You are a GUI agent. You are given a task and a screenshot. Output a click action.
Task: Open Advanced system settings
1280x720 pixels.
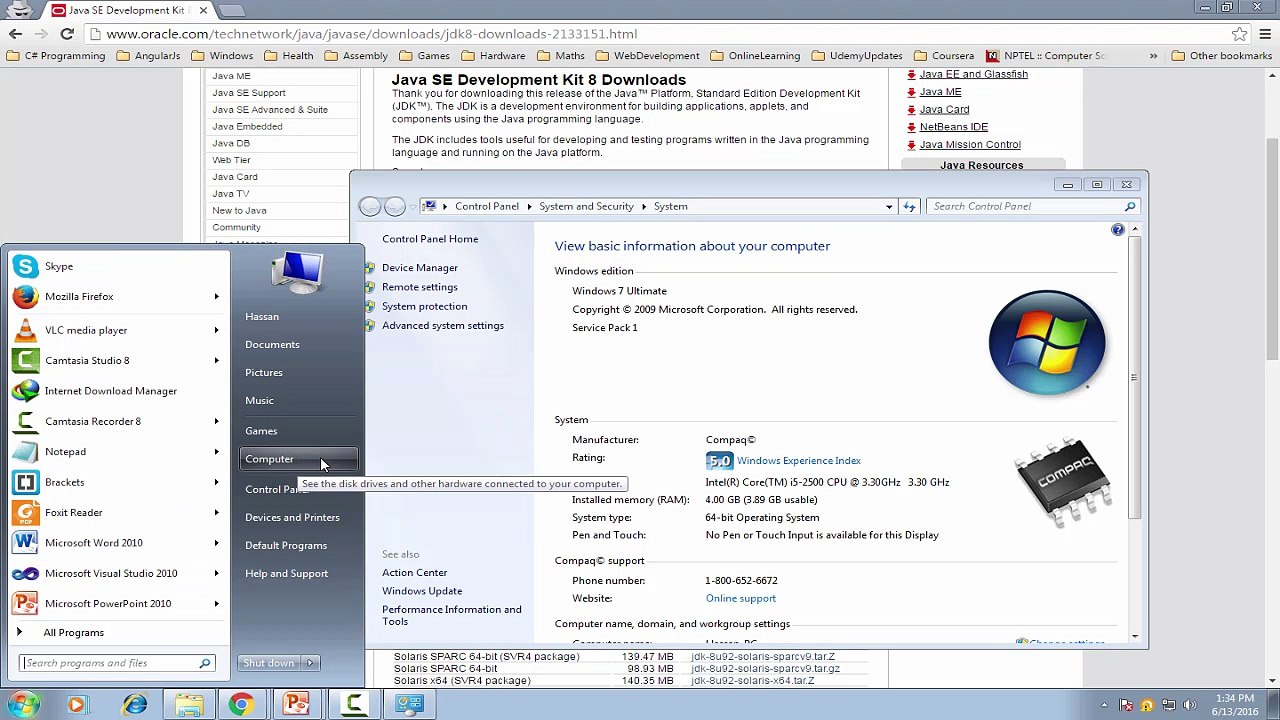point(443,326)
